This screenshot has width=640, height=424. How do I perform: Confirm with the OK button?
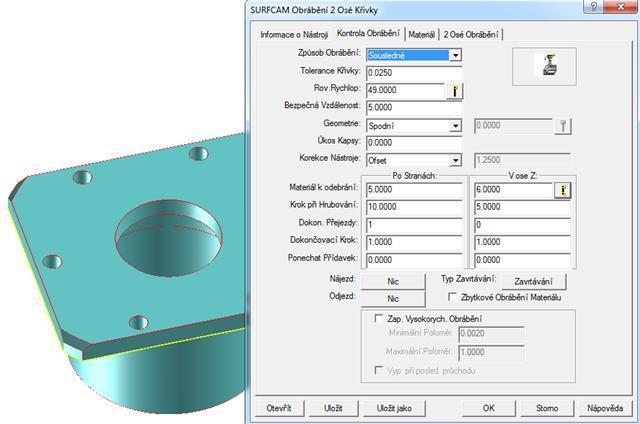coord(489,408)
